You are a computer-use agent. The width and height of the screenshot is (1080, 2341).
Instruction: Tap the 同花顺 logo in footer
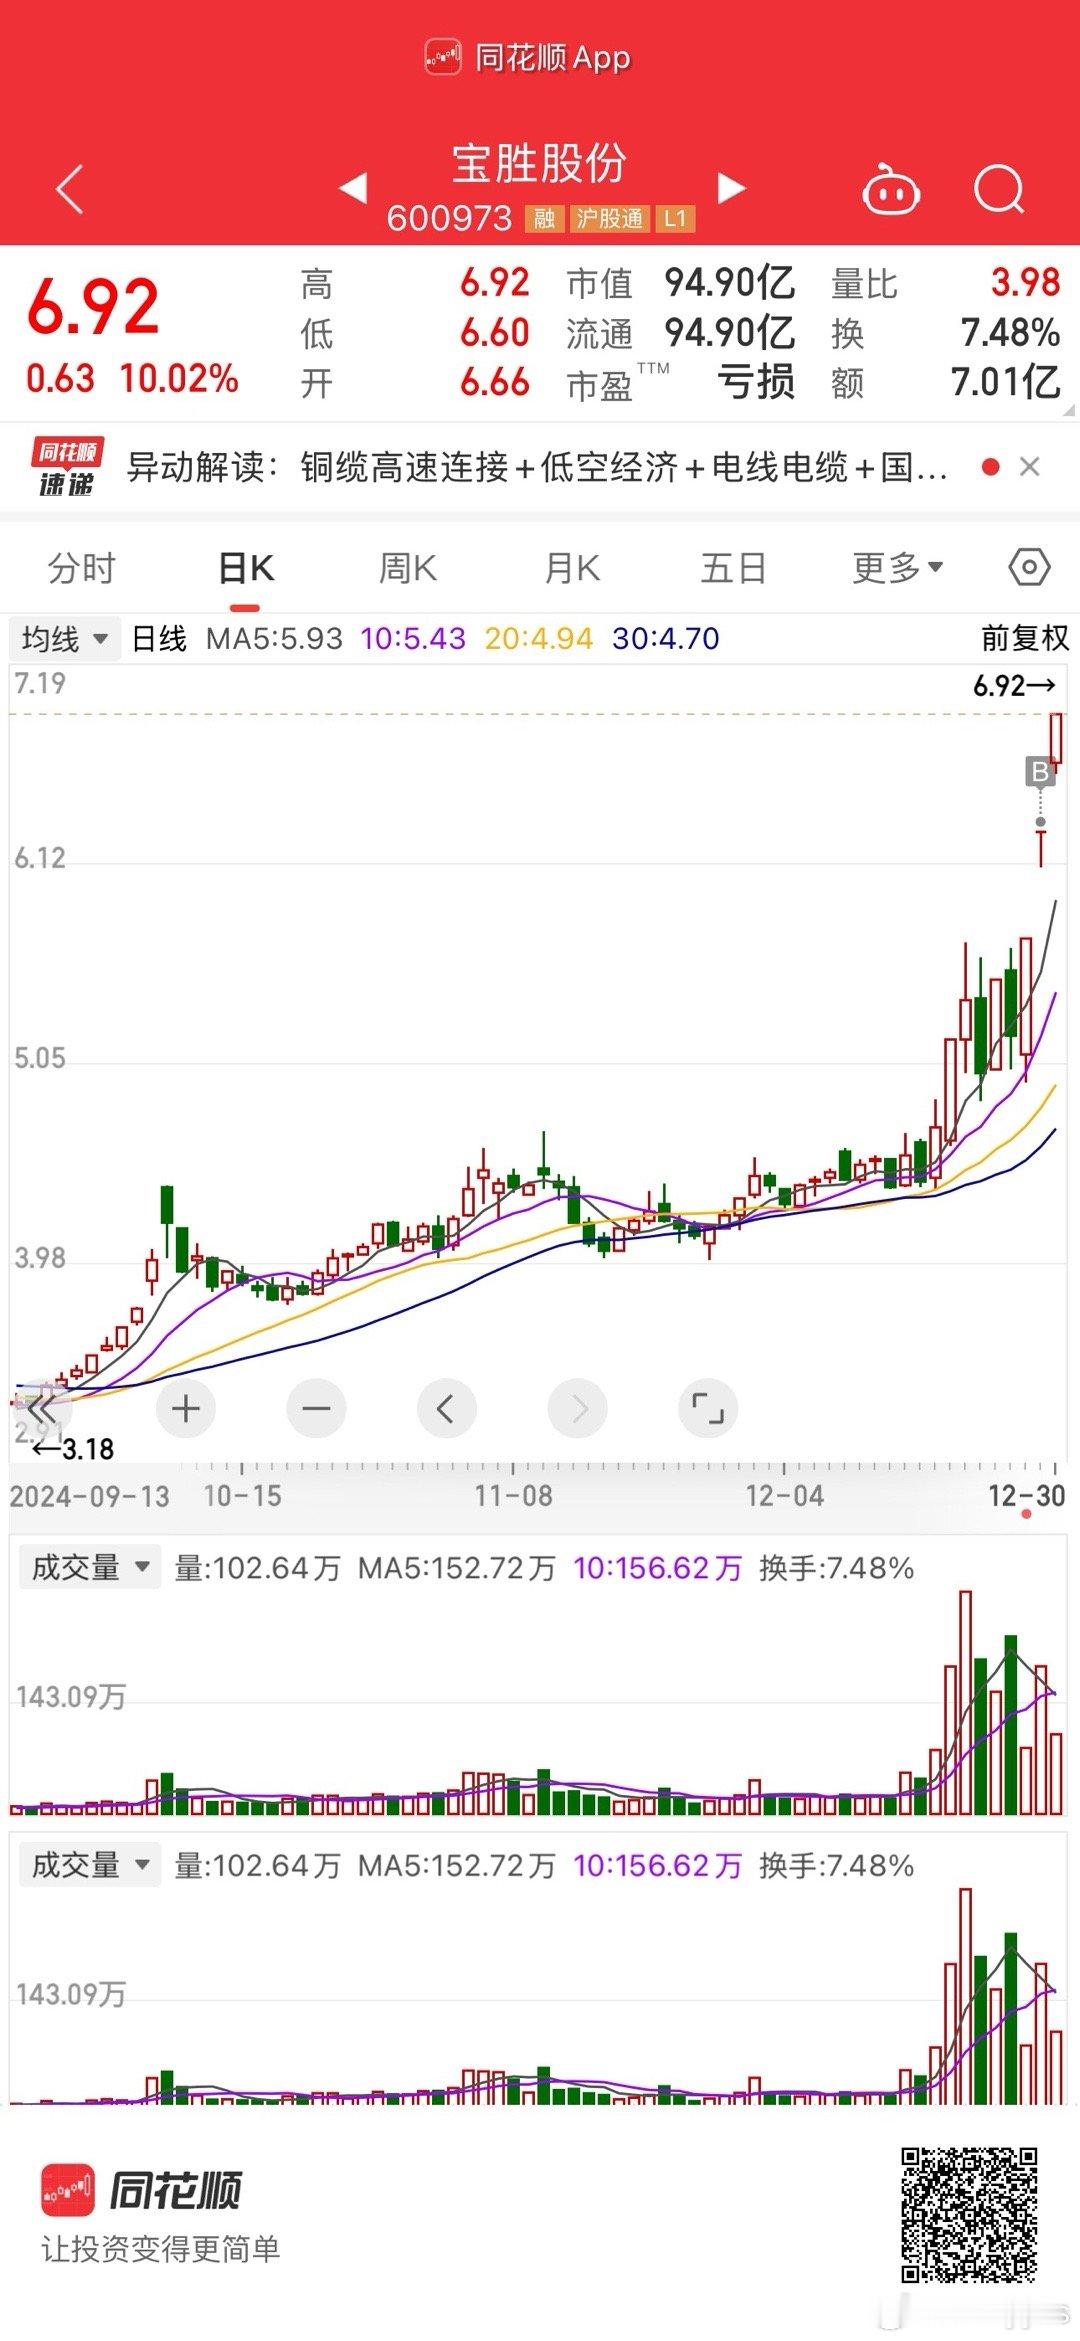(141, 2189)
